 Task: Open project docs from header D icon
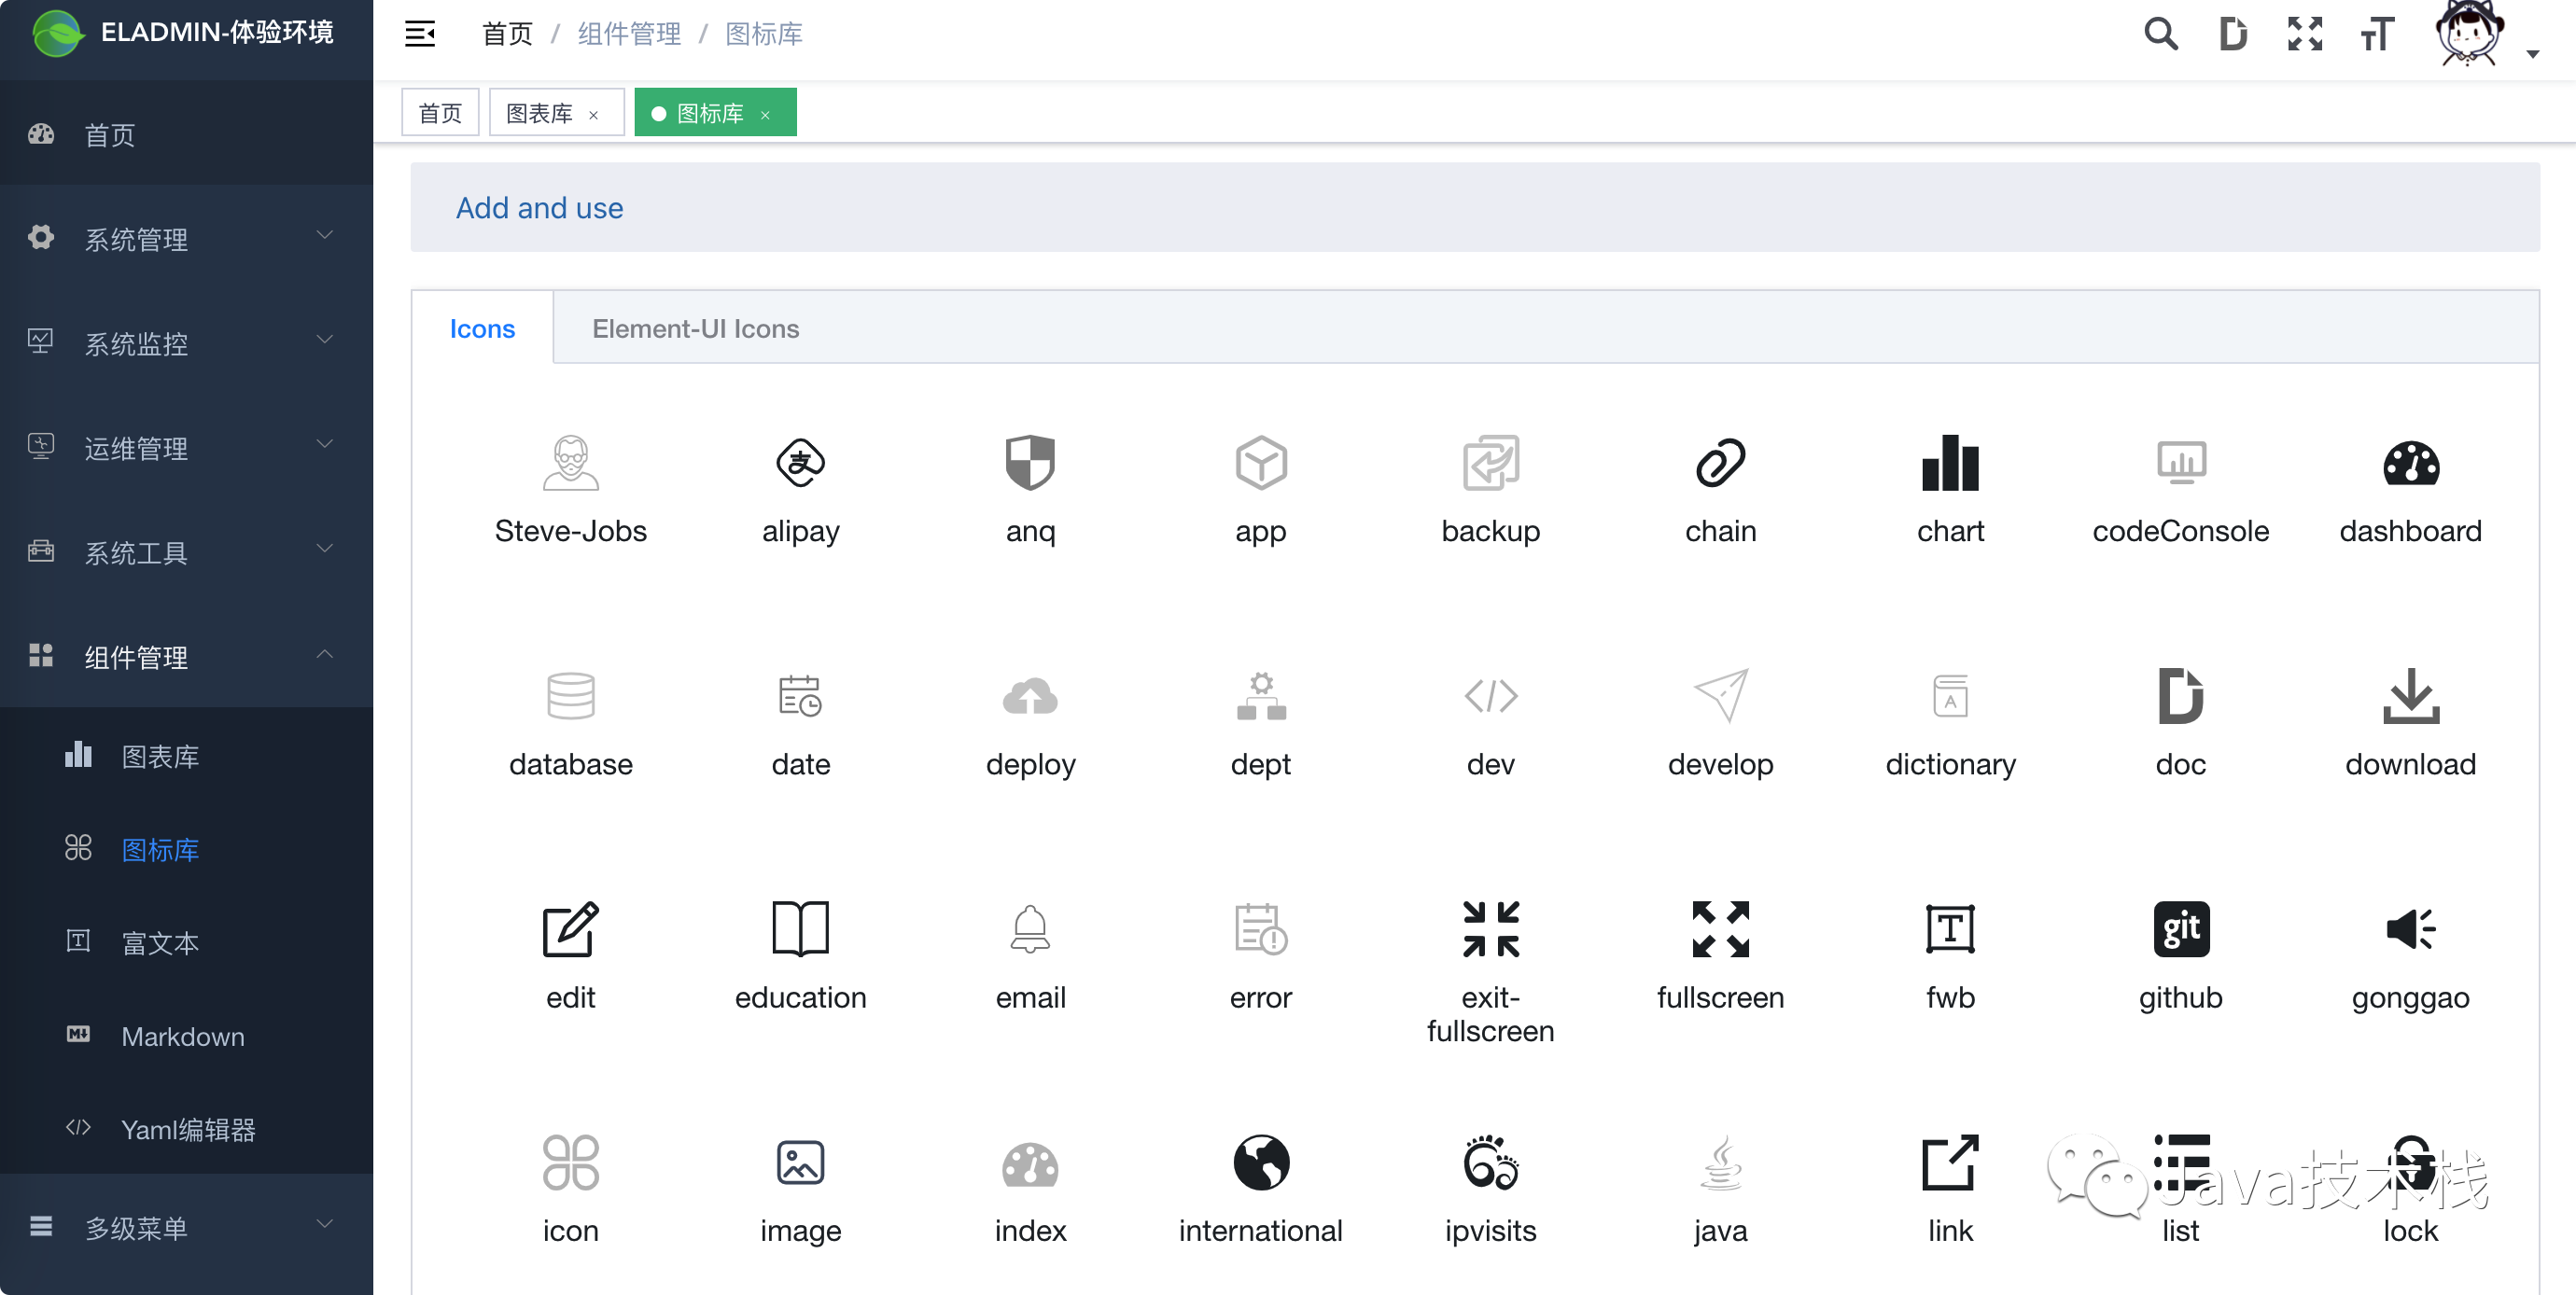tap(2232, 33)
